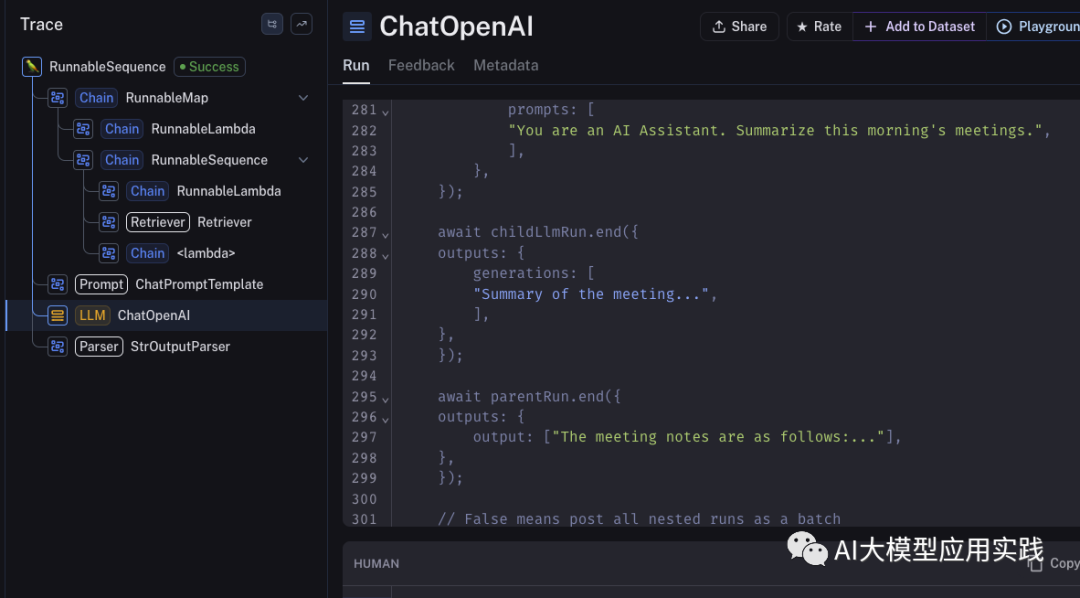
Task: Click the Parser type badge
Action: (x=98, y=346)
